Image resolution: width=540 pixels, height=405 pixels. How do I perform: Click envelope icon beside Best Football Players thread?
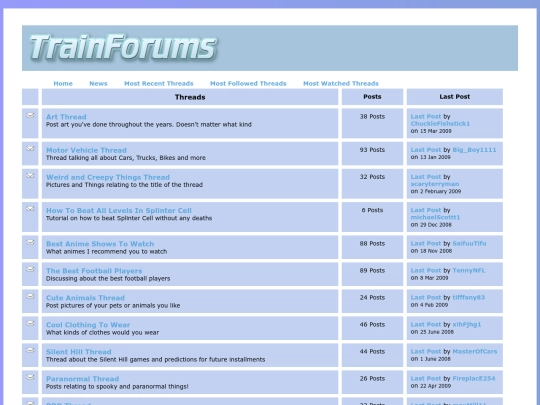(30, 269)
